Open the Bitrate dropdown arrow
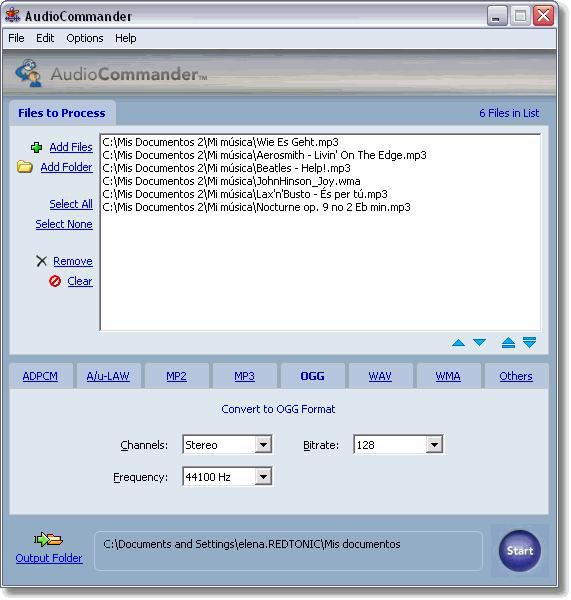The image size is (571, 600). (434, 445)
